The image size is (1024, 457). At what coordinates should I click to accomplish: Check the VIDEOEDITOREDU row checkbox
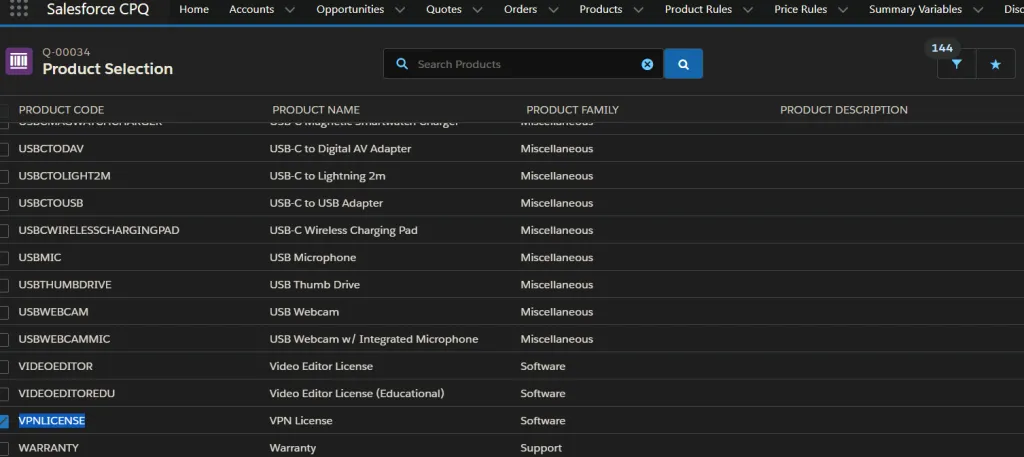coord(3,394)
